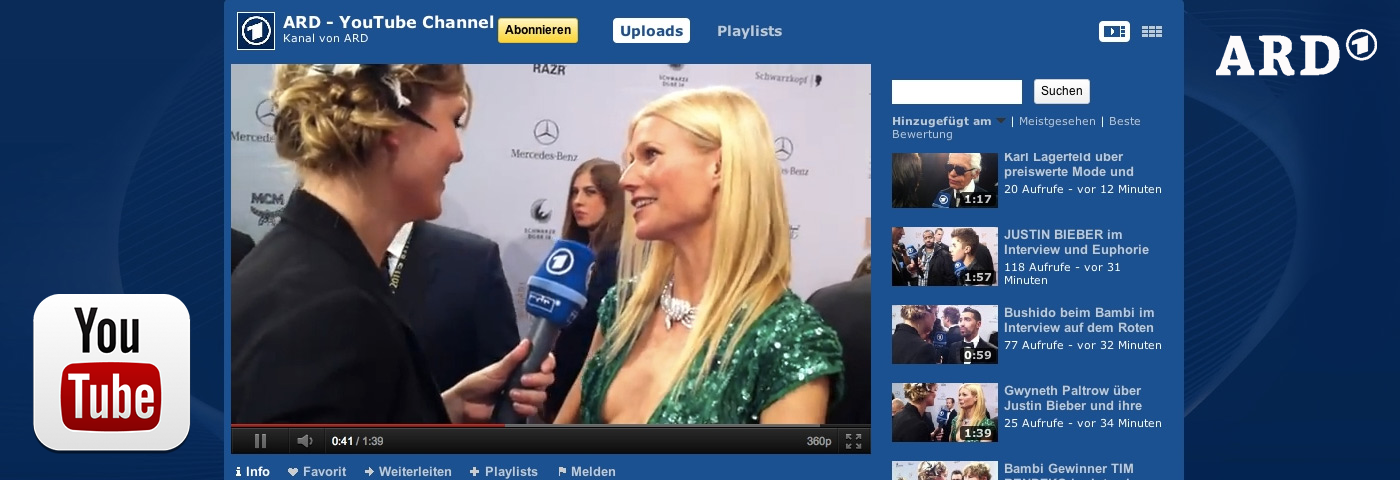Click '77 Aufrufe - vor 32 Minuten' text
Screen dimensions: 1400x480
(1083, 345)
